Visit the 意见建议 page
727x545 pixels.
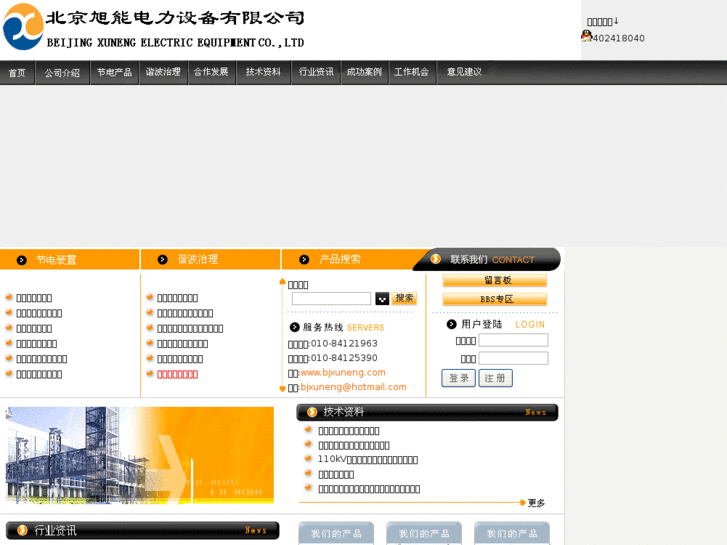pos(464,72)
